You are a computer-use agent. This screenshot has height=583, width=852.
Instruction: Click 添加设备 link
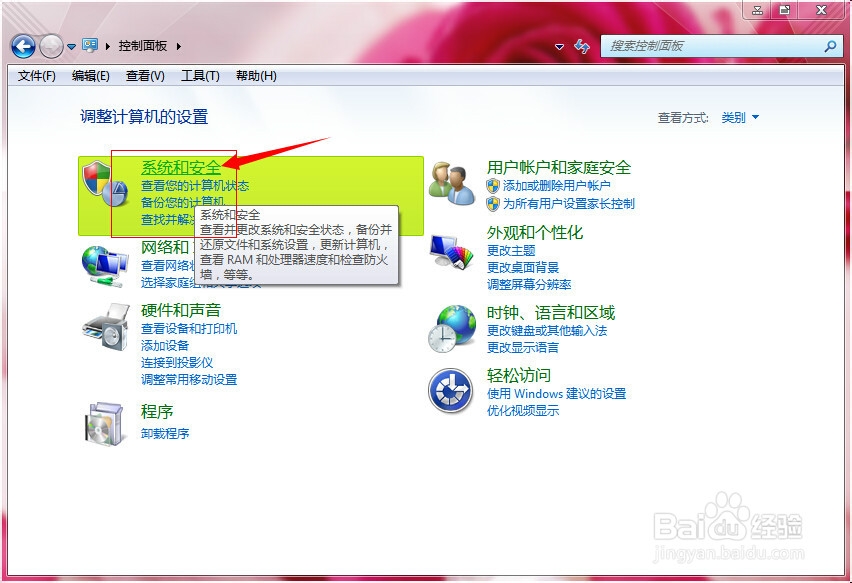[x=165, y=346]
